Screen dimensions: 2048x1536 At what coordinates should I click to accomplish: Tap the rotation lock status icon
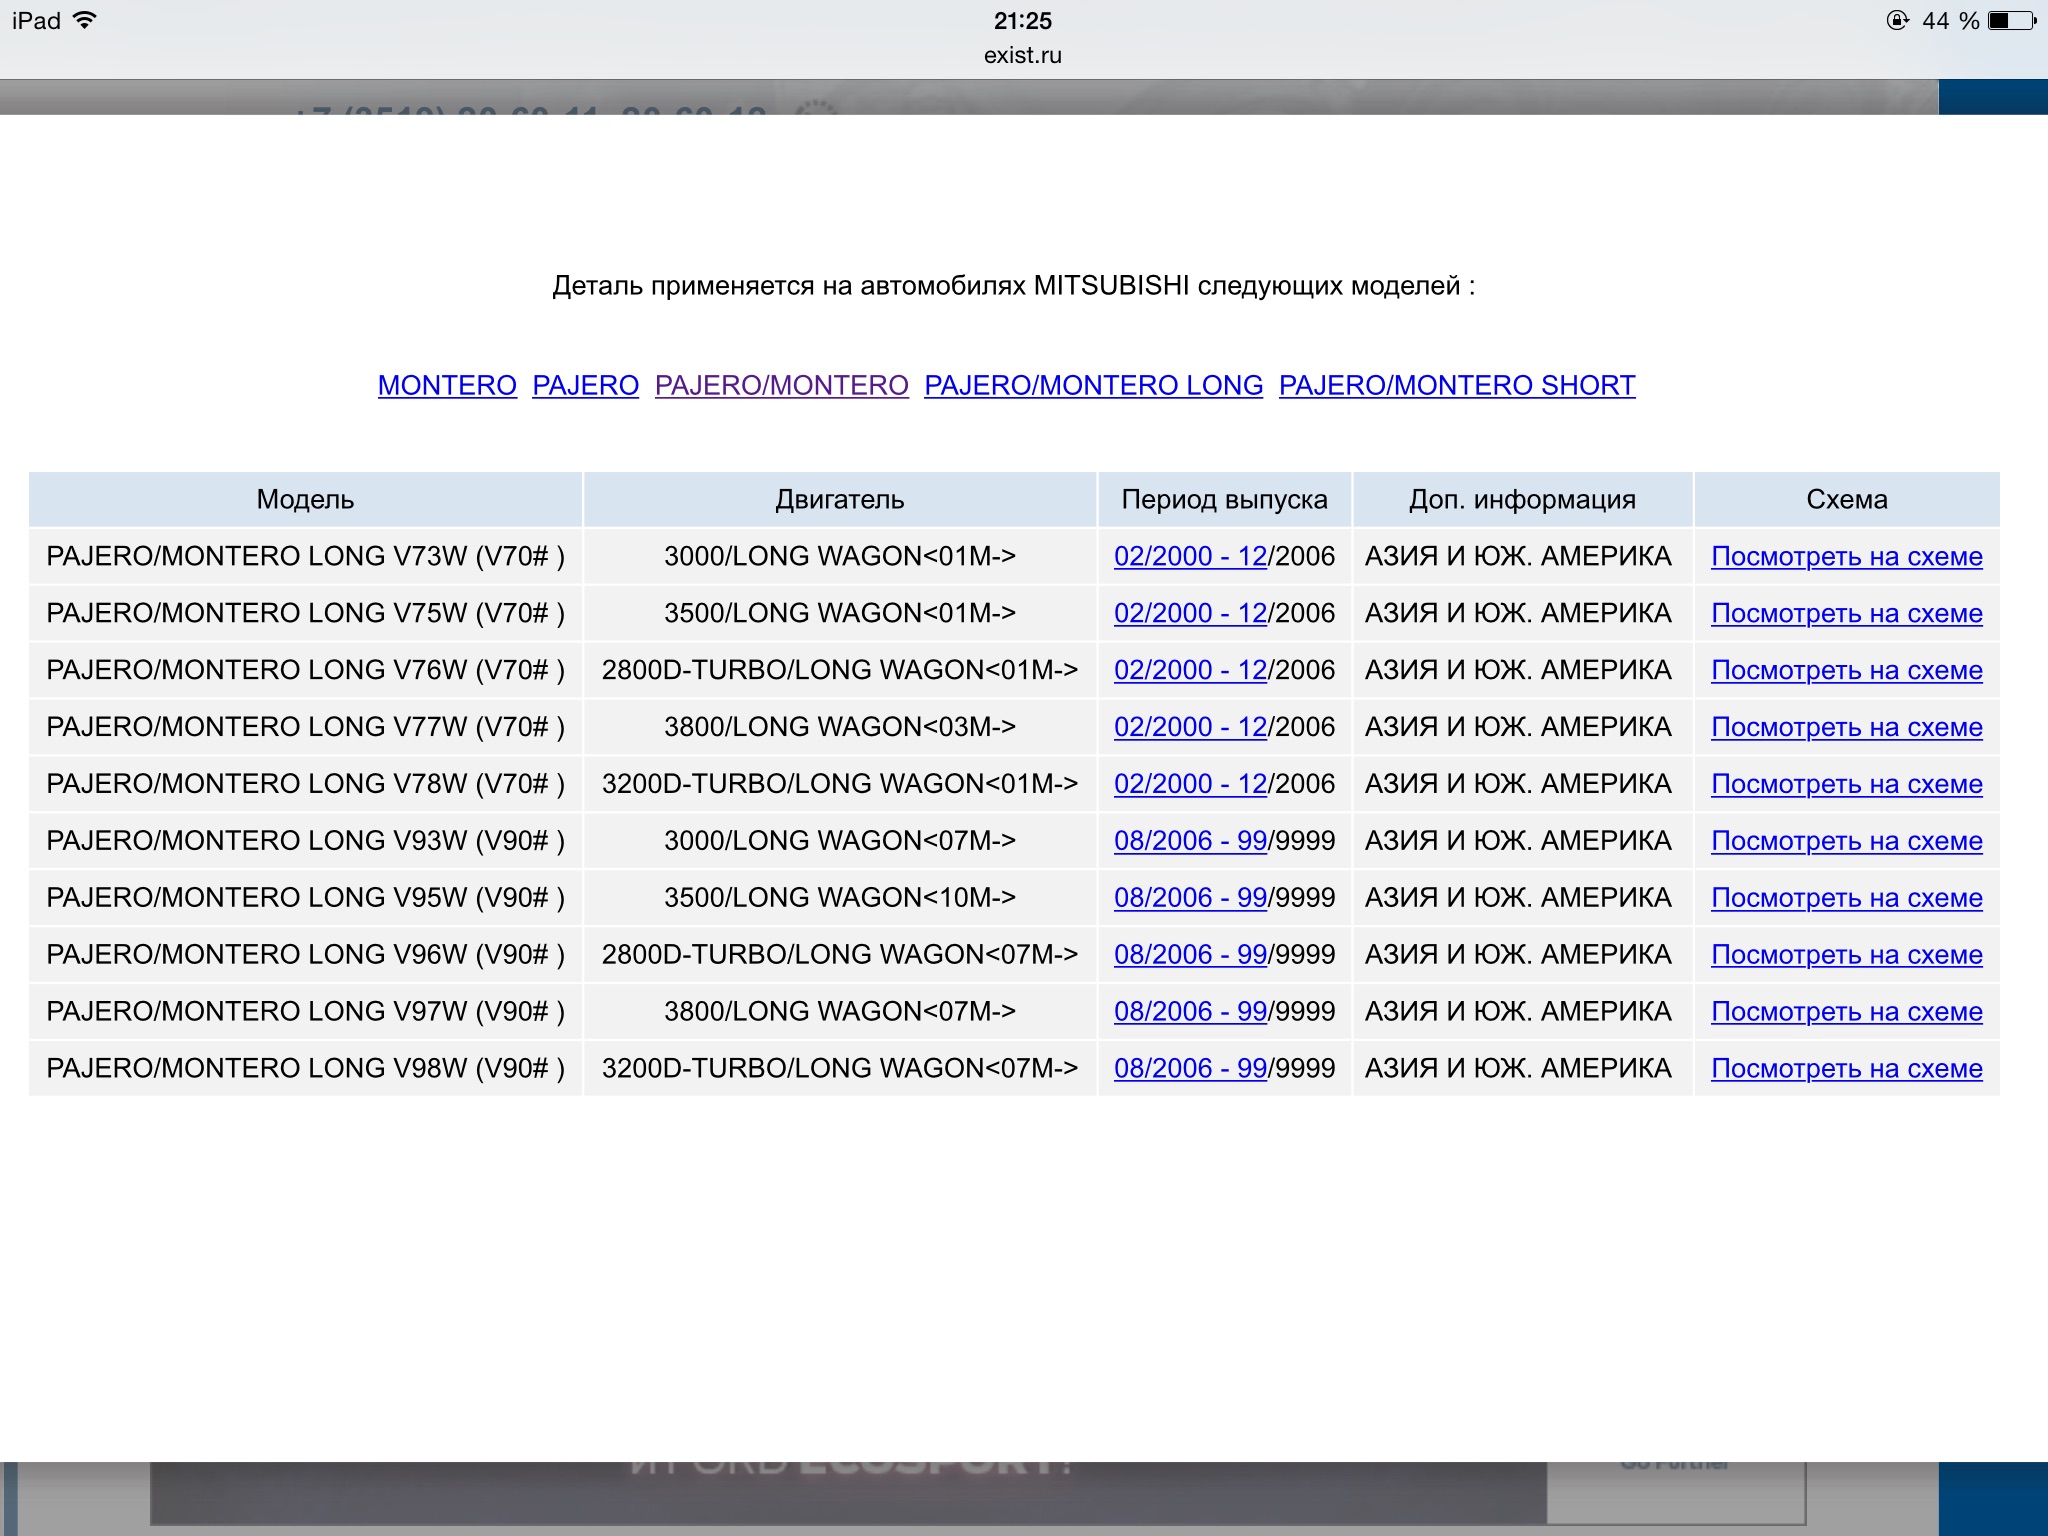pos(1896,21)
